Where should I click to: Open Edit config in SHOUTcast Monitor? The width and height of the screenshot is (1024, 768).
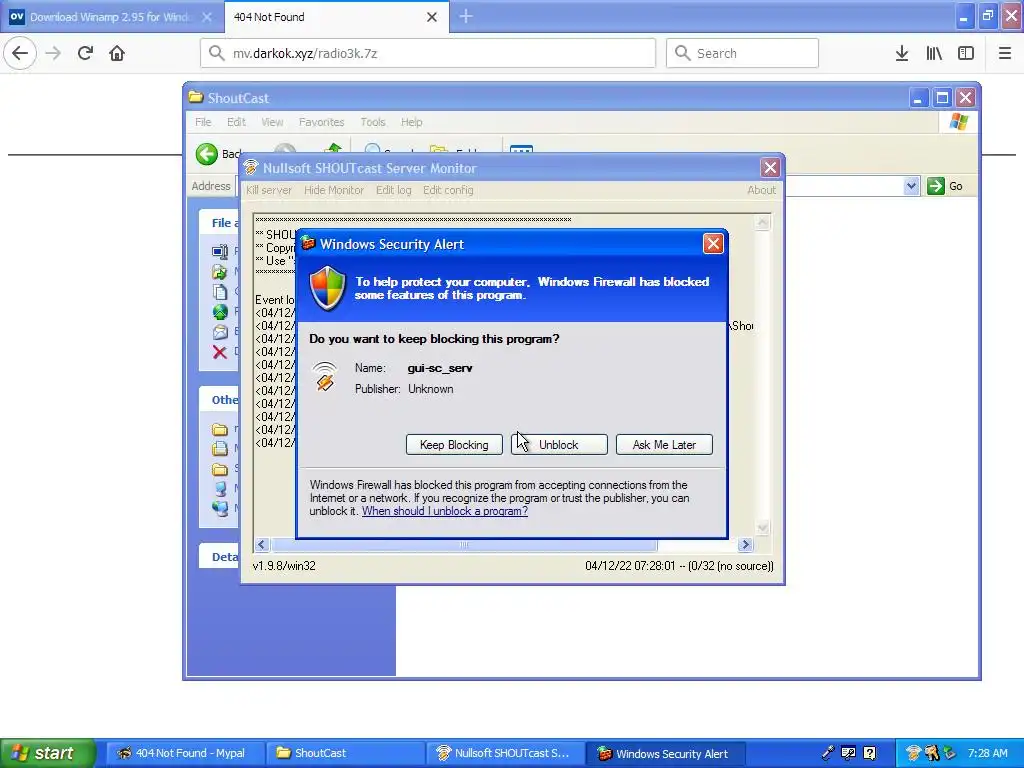[448, 190]
